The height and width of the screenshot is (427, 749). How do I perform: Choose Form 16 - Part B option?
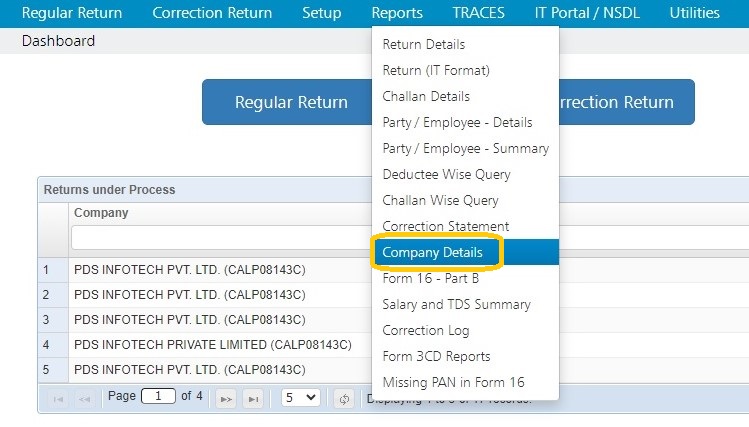[x=430, y=279]
